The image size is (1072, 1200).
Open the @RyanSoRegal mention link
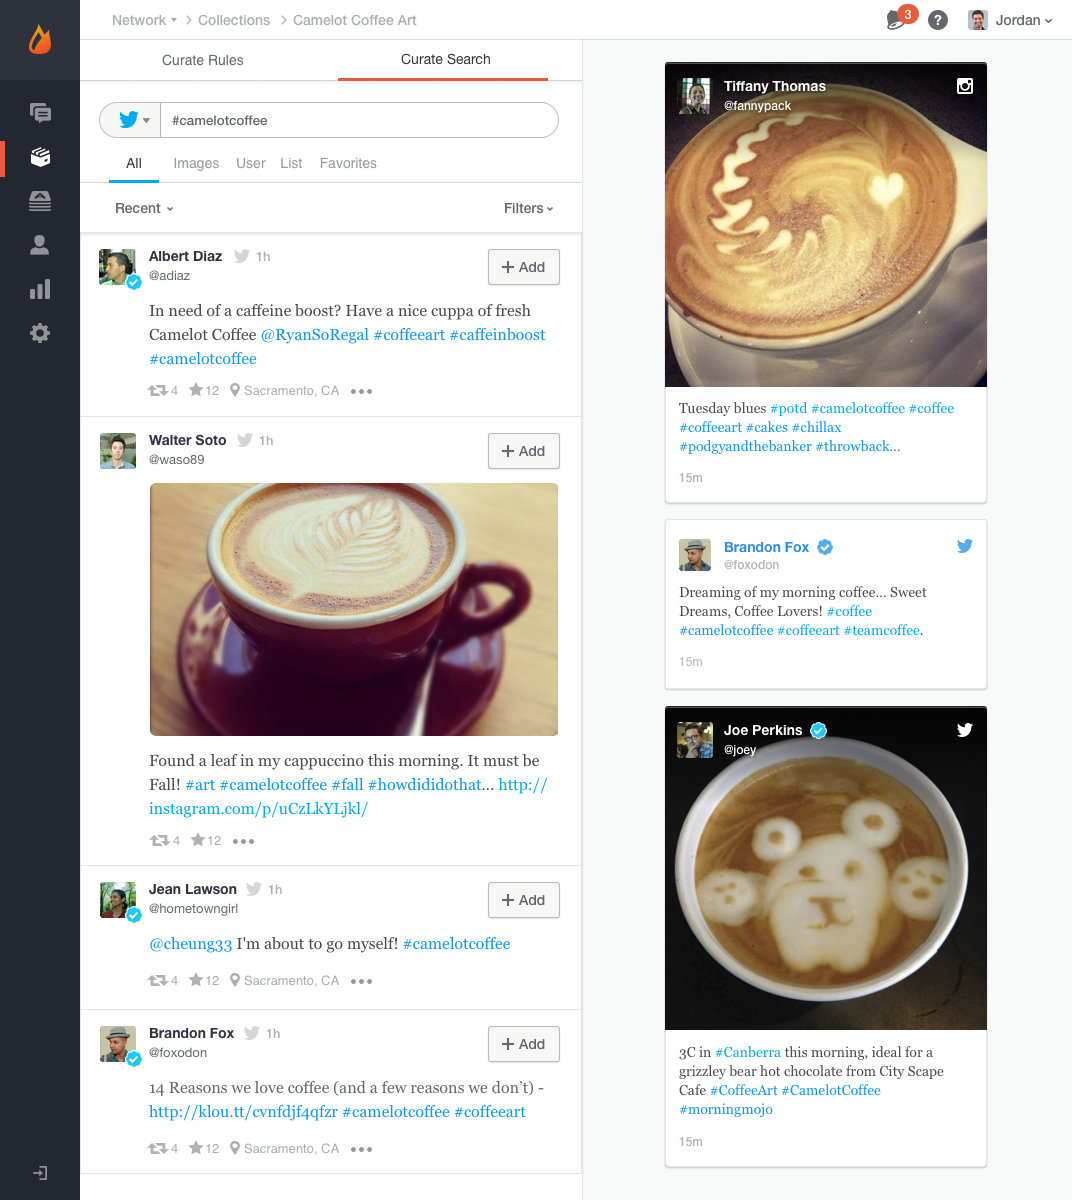[x=315, y=335]
